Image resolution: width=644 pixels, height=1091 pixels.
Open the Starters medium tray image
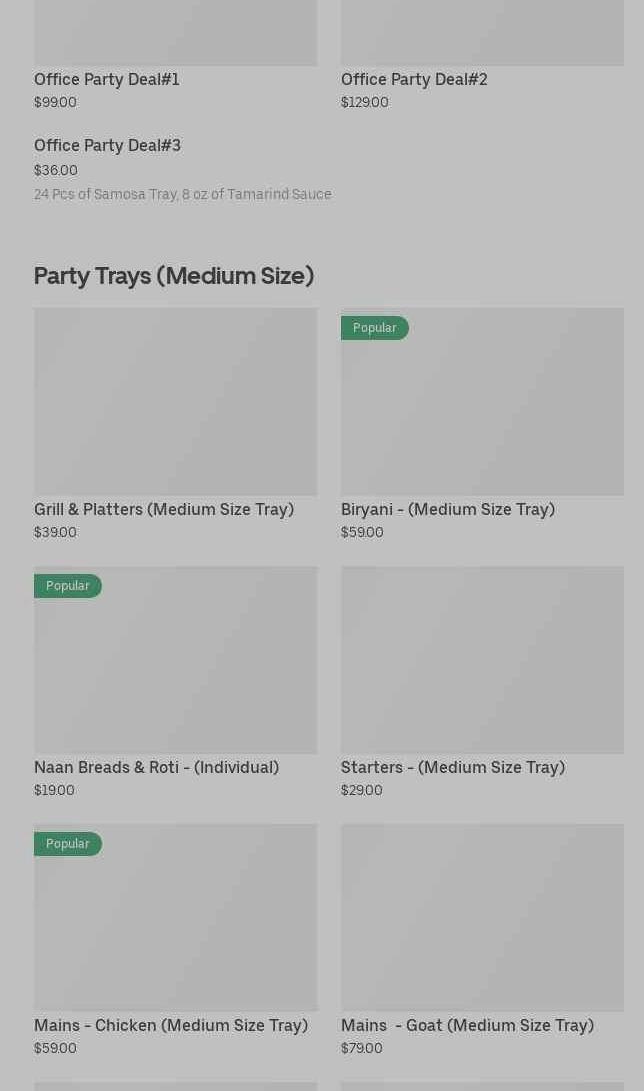coord(482,659)
